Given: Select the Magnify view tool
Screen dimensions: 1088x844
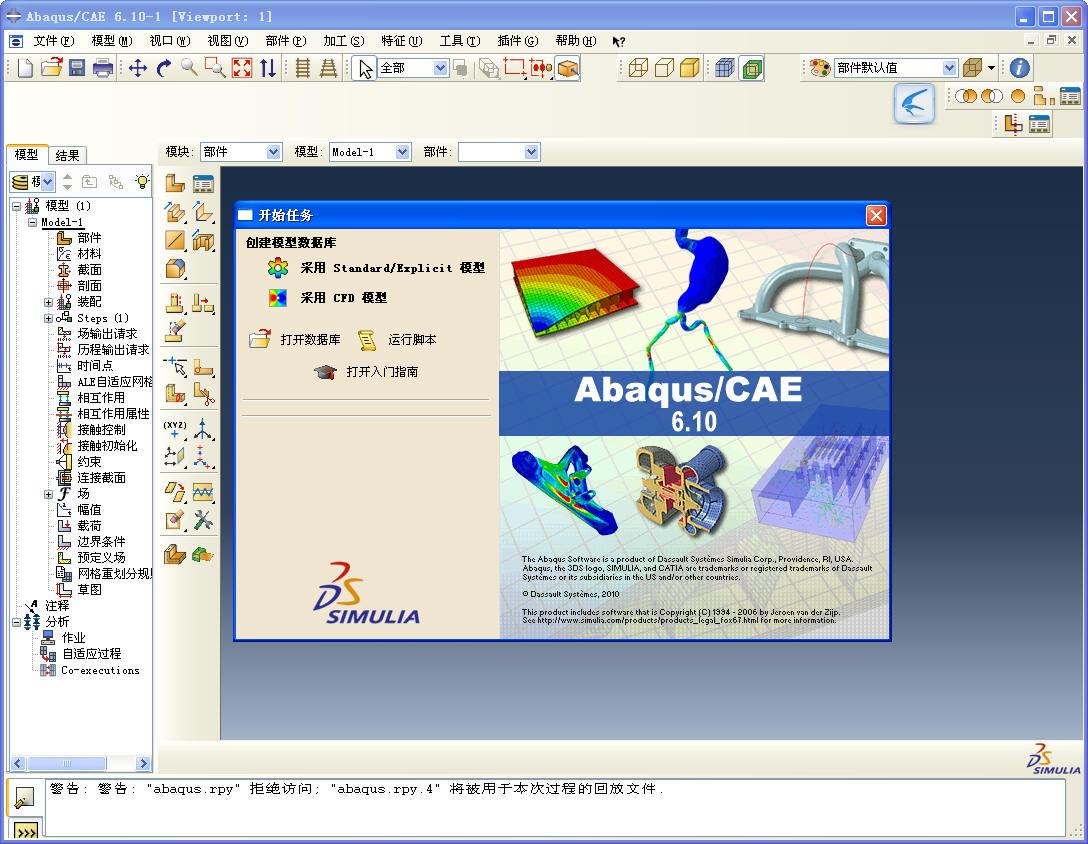Looking at the screenshot, I should 189,67.
